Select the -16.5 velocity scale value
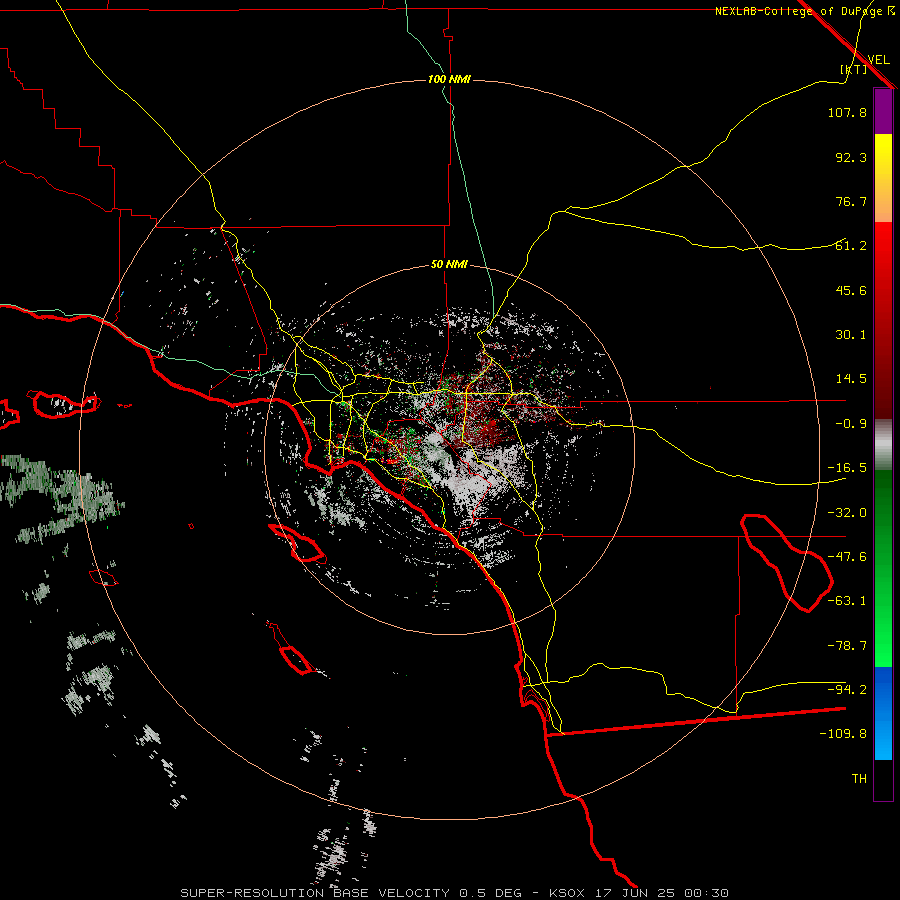Image resolution: width=900 pixels, height=900 pixels. 847,468
